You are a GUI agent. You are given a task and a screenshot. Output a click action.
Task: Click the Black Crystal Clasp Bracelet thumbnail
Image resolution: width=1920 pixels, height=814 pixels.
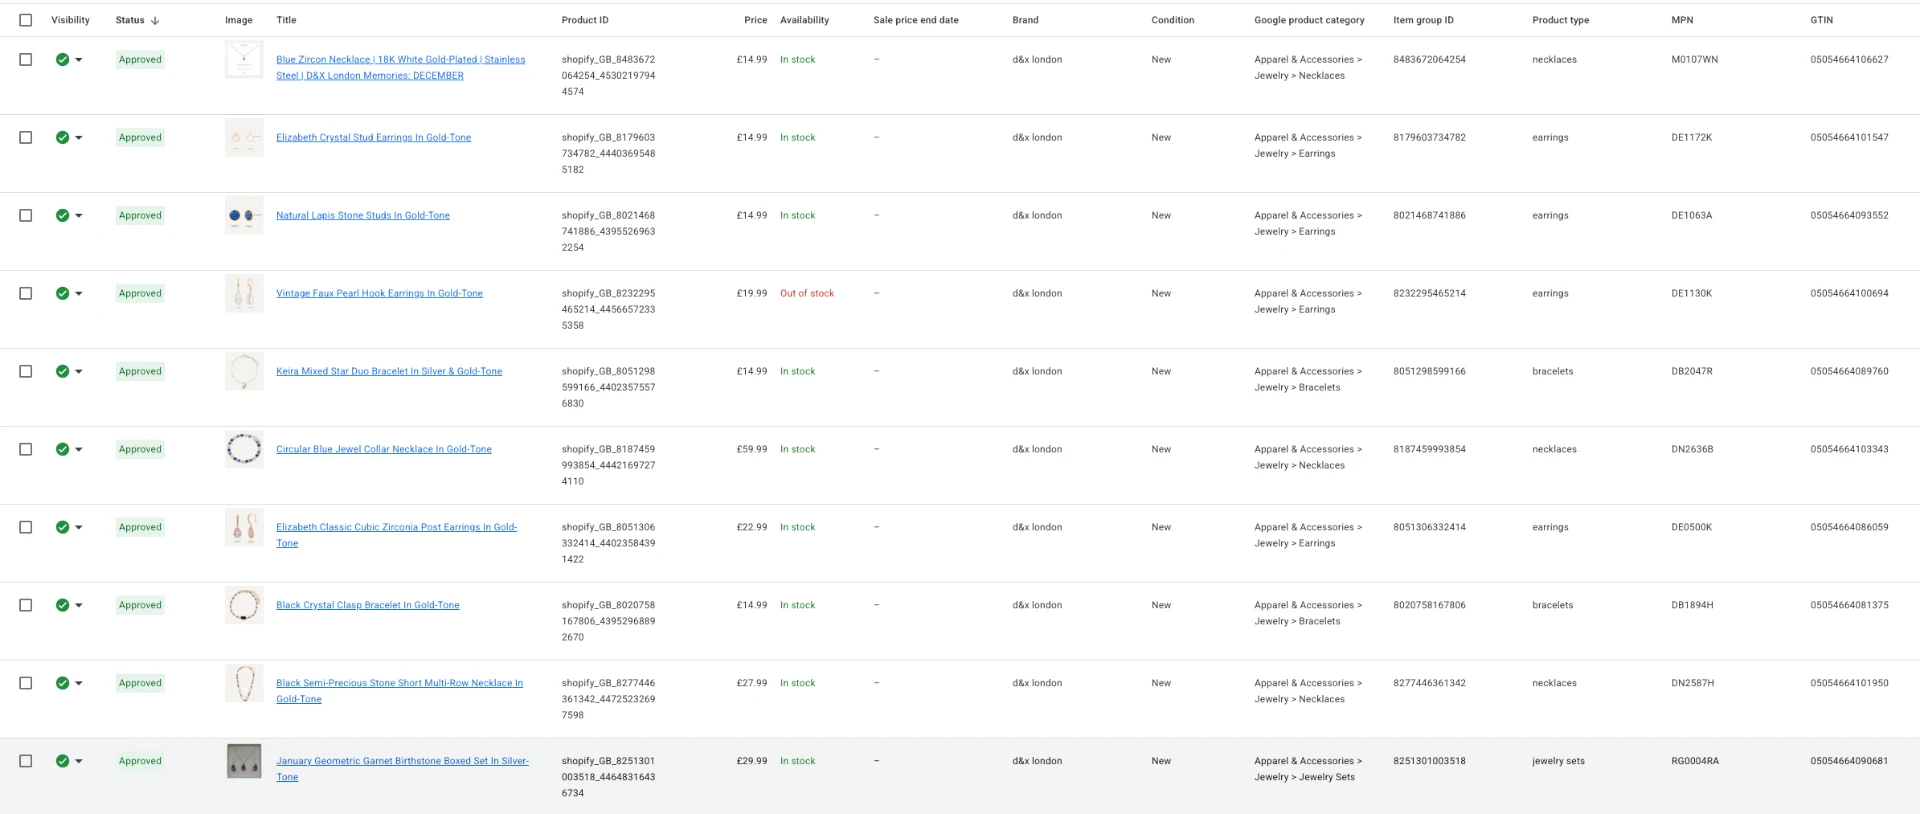pyautogui.click(x=244, y=606)
